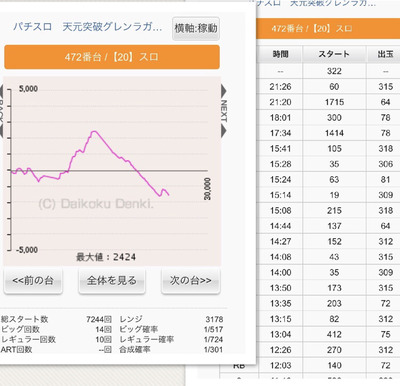This screenshot has width=400, height=386.
Task: Click the start count 215
Action: click(334, 211)
